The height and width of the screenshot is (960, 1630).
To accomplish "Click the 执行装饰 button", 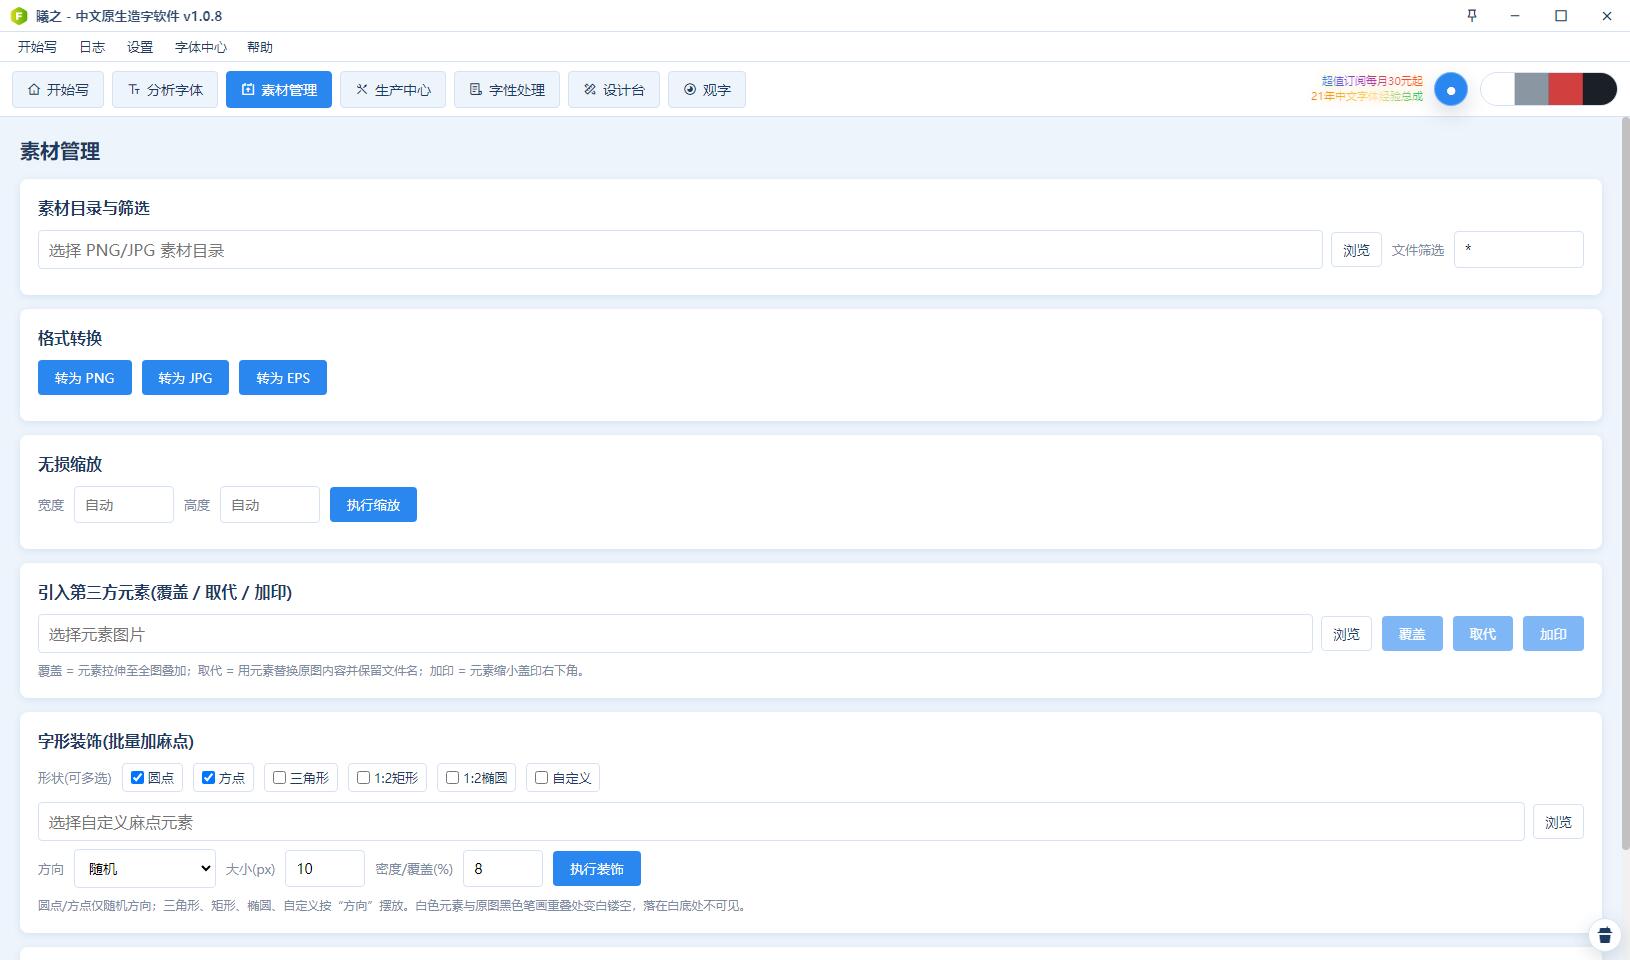I will (x=597, y=869).
